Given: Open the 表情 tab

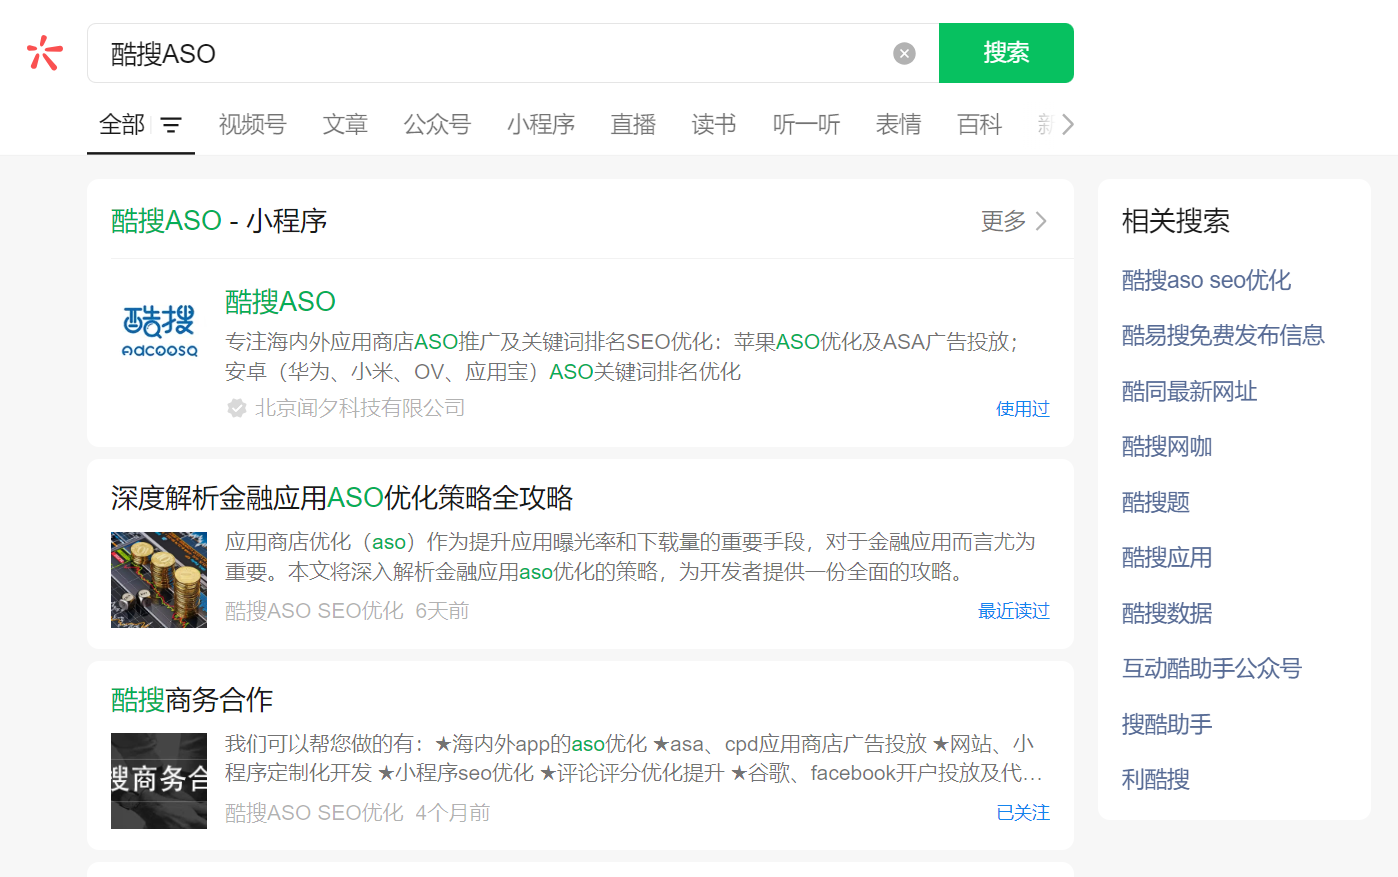Looking at the screenshot, I should (898, 125).
